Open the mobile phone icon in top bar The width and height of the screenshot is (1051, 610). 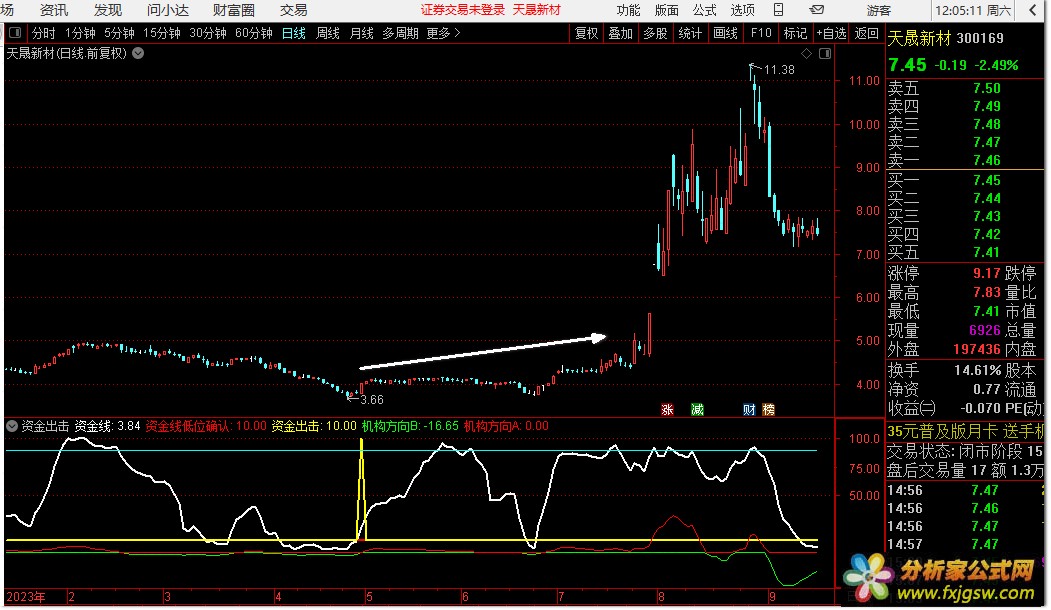[x=778, y=10]
